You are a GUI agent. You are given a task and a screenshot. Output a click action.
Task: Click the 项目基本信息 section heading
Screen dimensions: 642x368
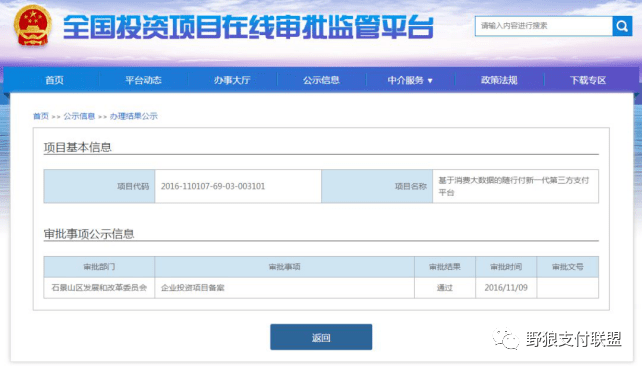pos(78,147)
